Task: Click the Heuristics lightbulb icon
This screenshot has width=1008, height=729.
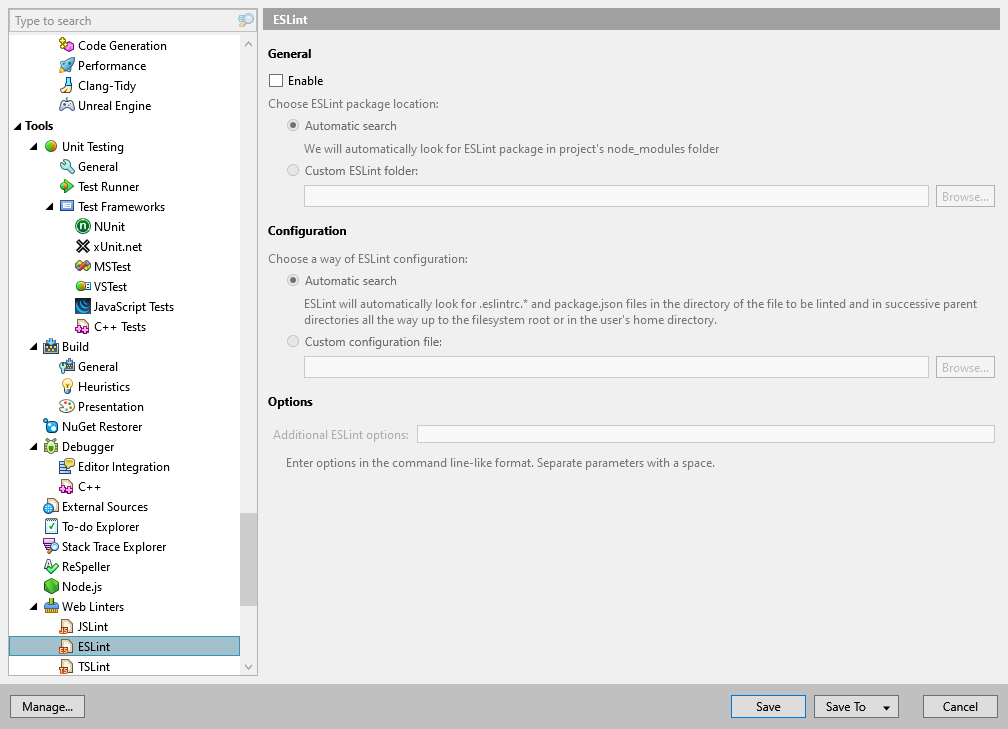Action: tap(67, 386)
